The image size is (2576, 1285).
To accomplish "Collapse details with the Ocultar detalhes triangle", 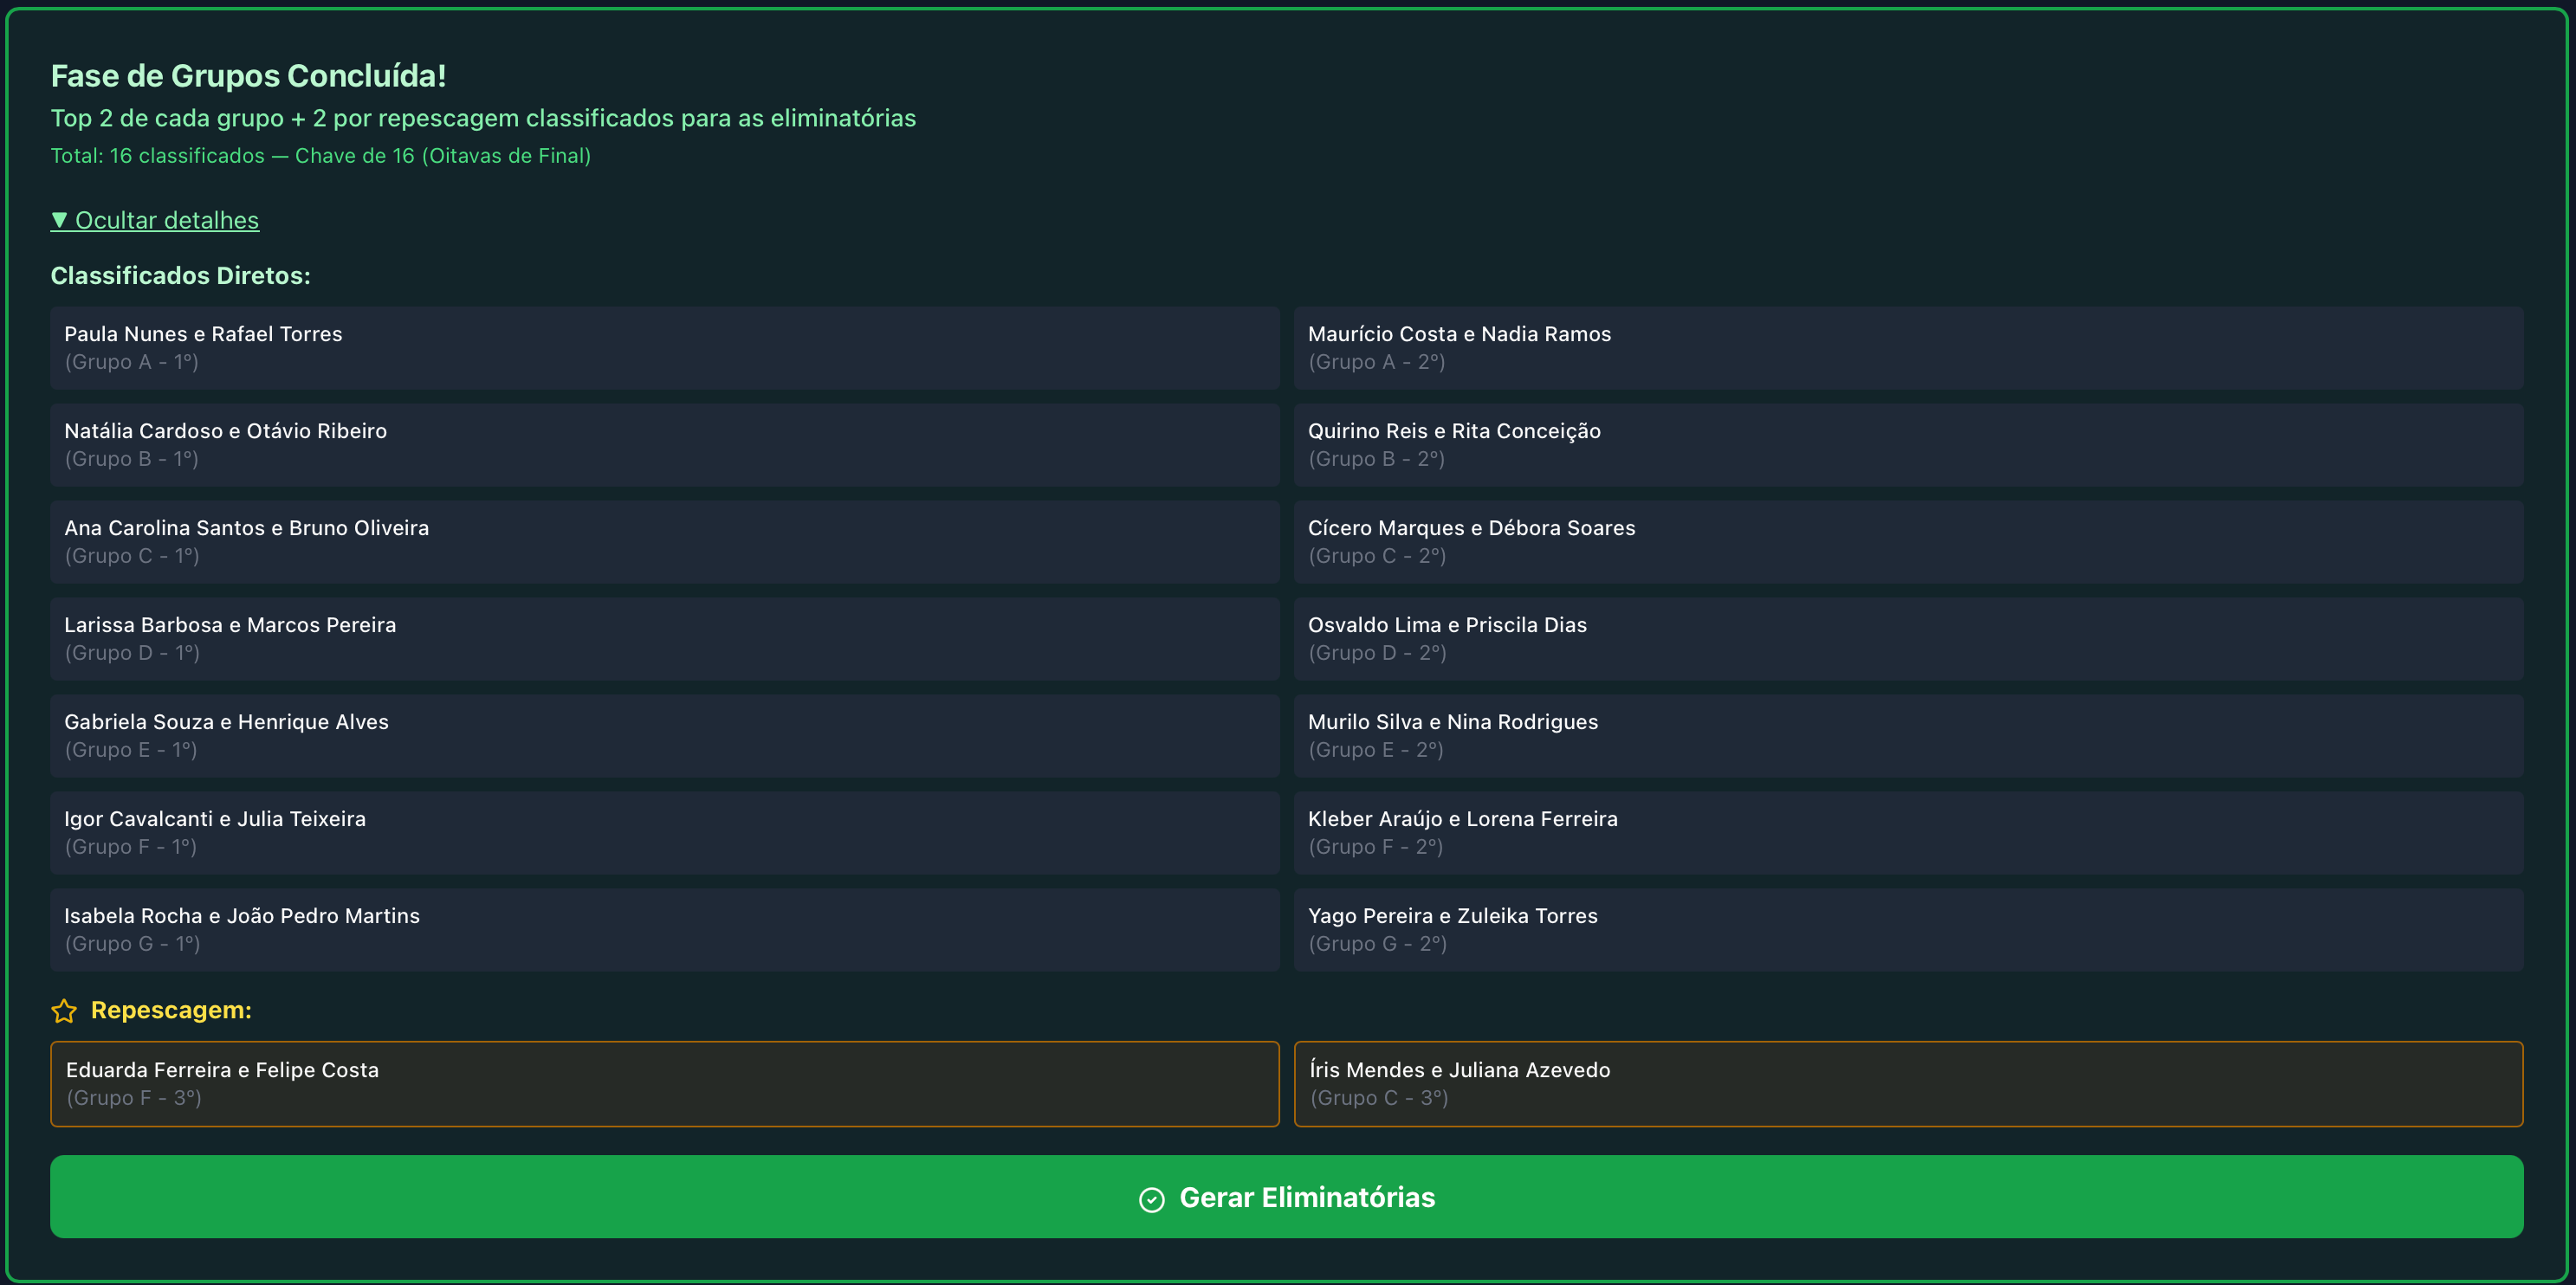I will 59,220.
